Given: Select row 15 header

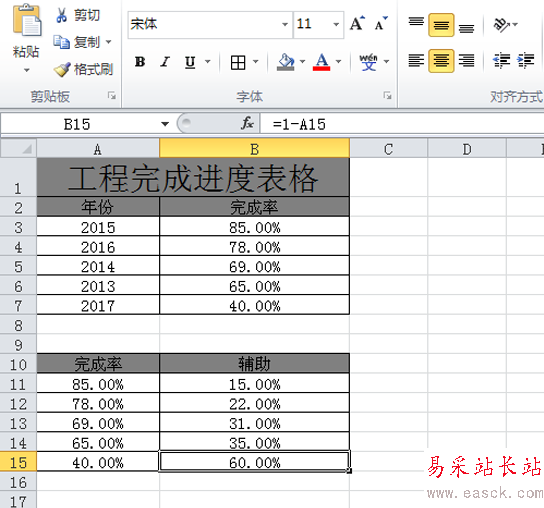Looking at the screenshot, I should (x=18, y=462).
